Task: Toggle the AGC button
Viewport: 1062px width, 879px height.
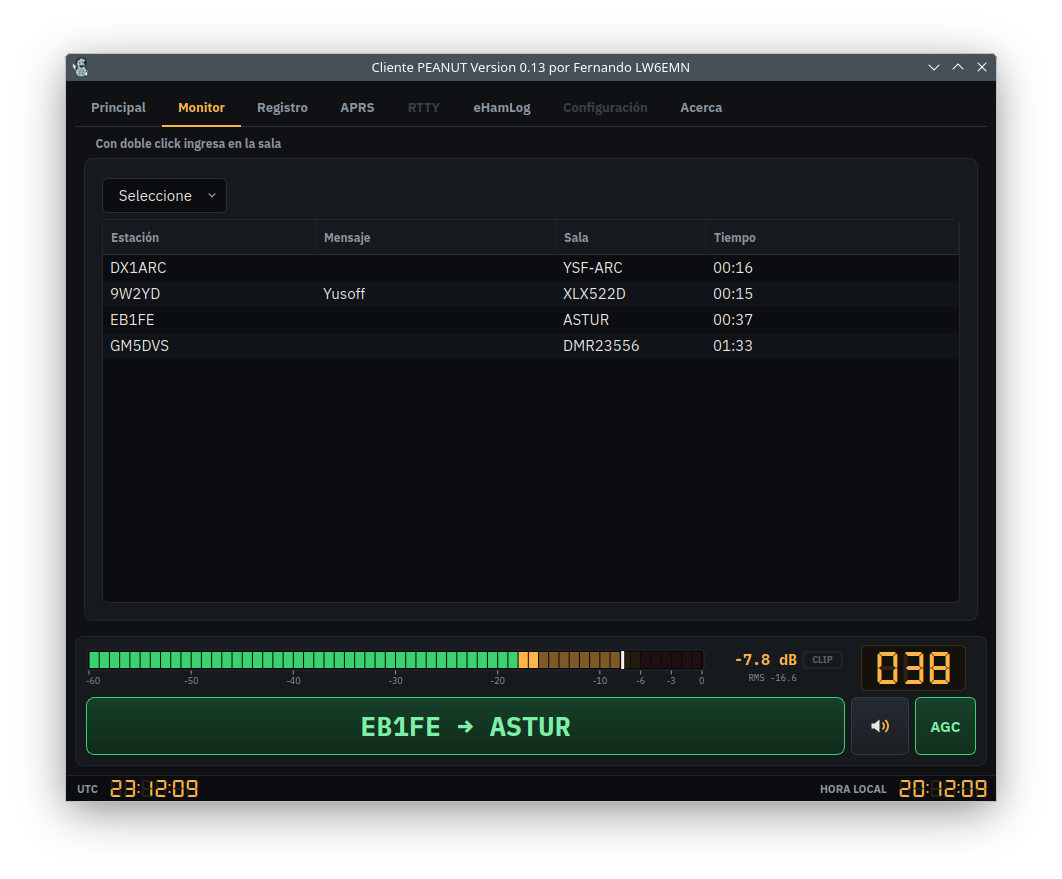Action: [x=945, y=726]
